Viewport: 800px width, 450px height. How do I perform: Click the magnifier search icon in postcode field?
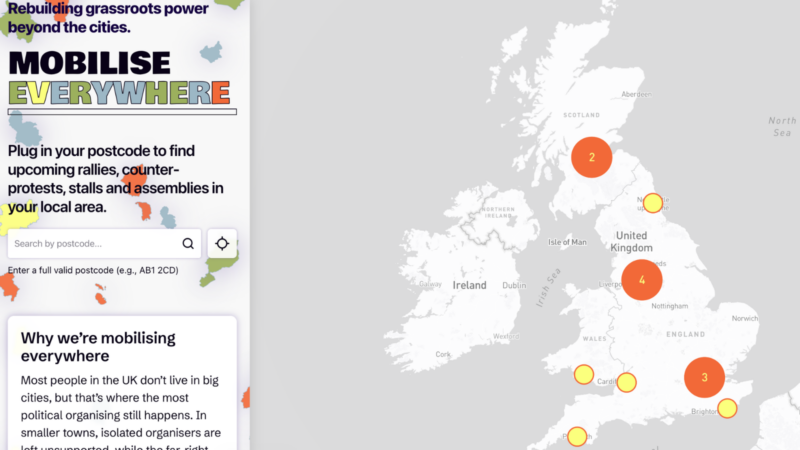click(x=188, y=243)
